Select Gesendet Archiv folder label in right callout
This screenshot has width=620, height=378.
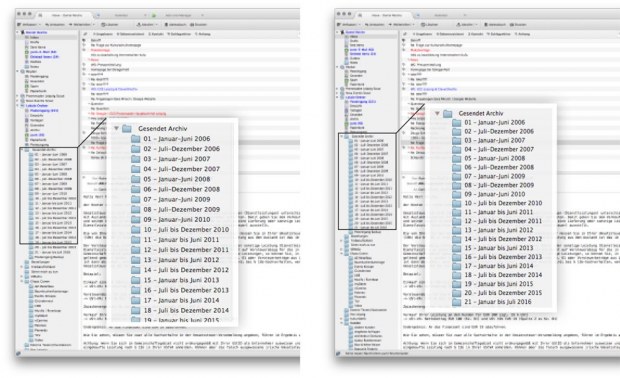[481, 113]
